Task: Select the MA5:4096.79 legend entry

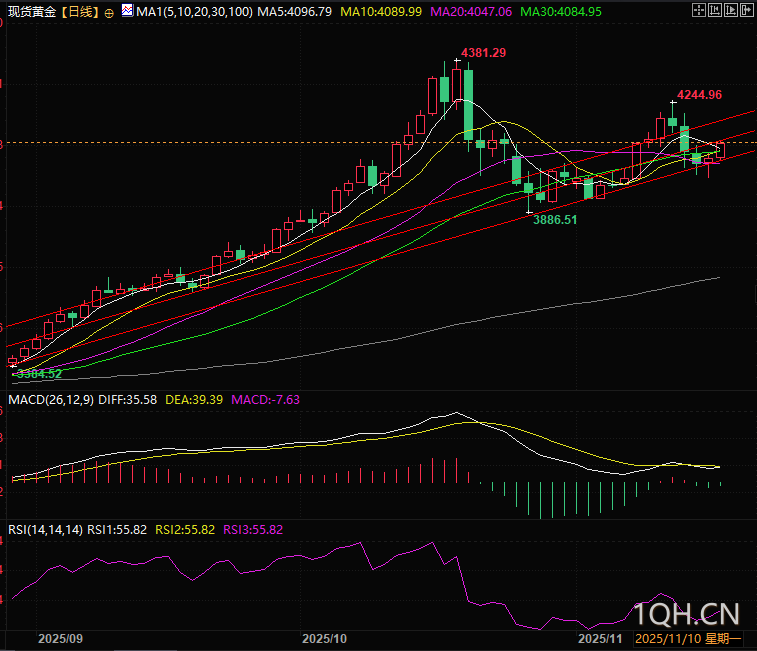Action: (294, 12)
